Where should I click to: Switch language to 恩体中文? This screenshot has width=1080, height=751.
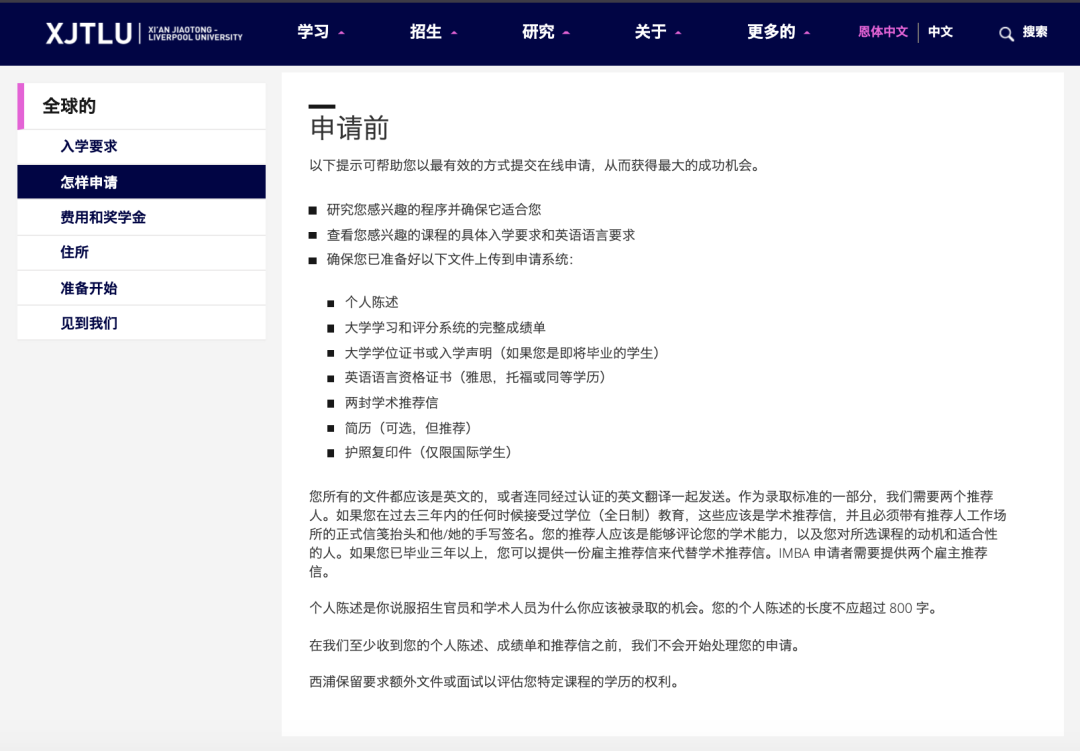coord(882,32)
